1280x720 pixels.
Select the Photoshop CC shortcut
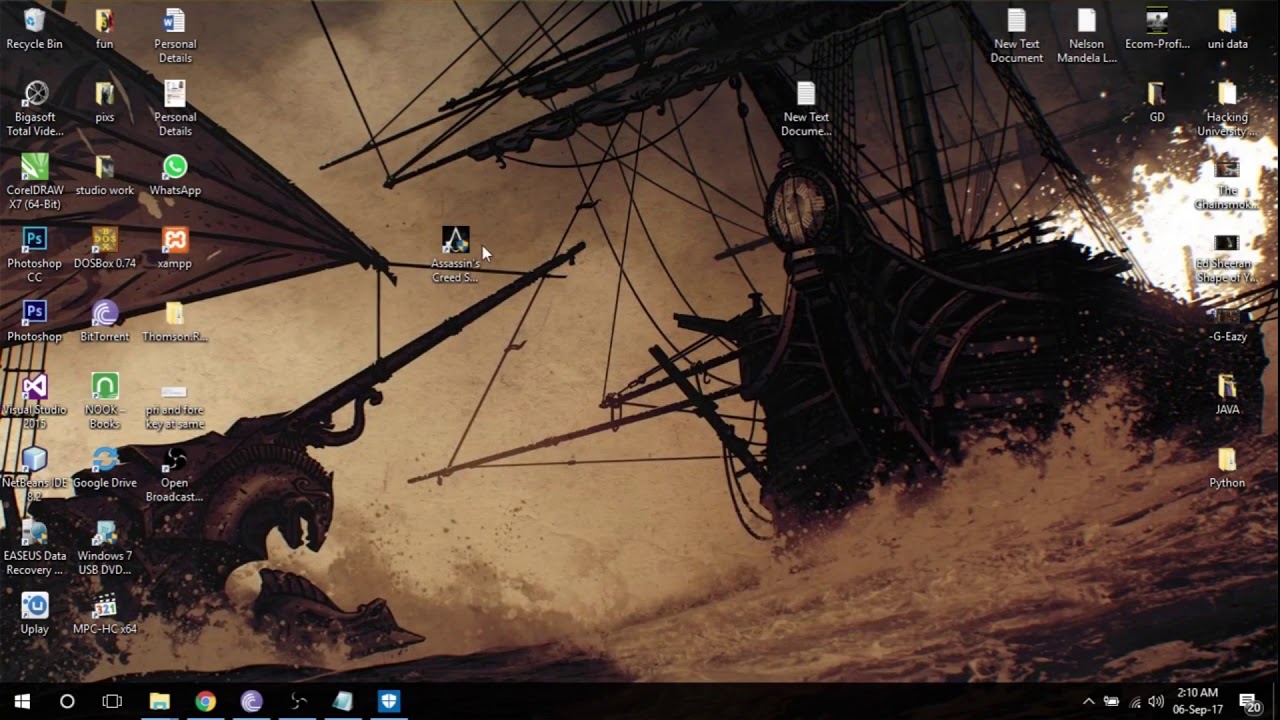[x=35, y=255]
